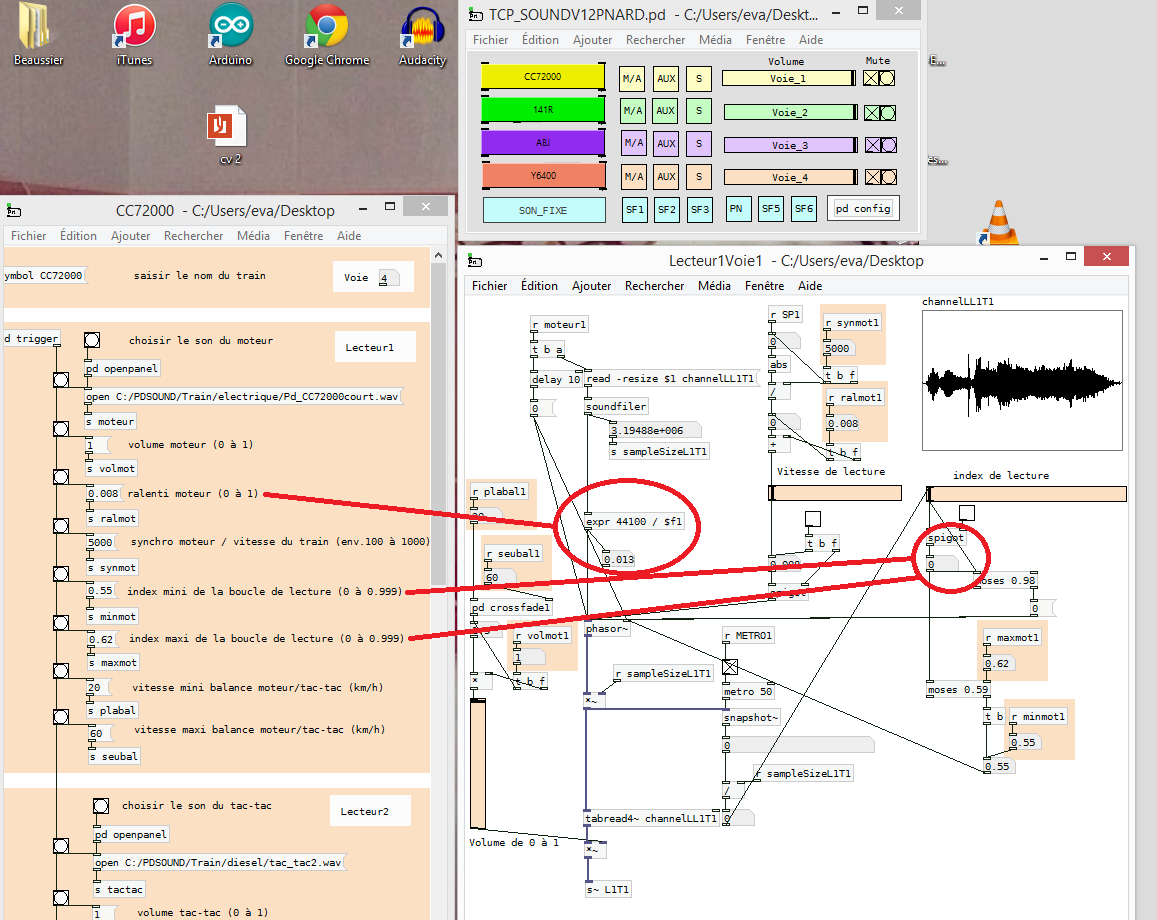Screen dimensions: 1157x920
Task: Click the Vitesse de lecture slider
Action: click(835, 493)
